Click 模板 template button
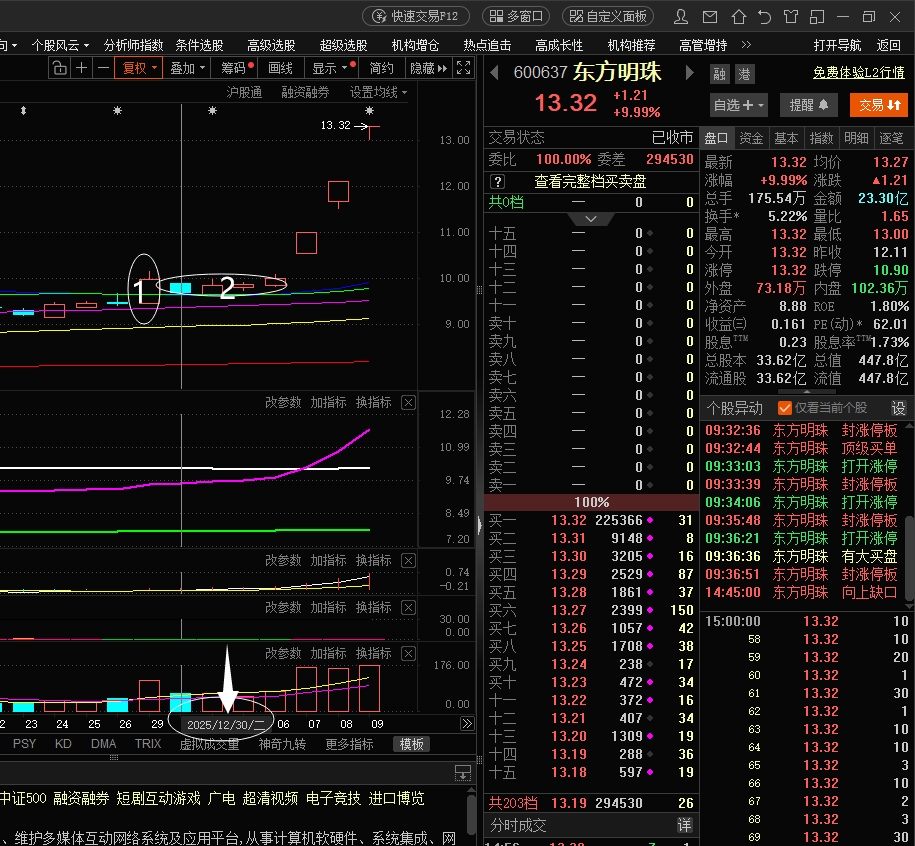This screenshot has height=846, width=915. 411,744
